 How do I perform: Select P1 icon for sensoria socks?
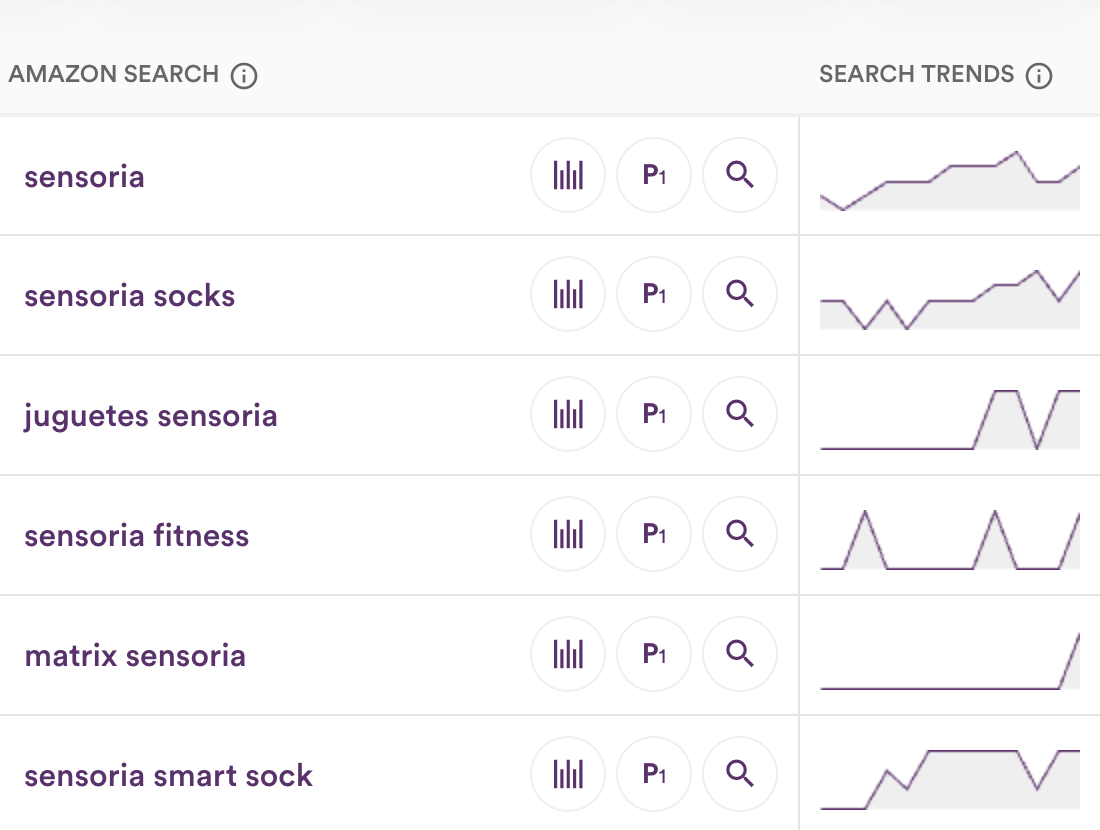pos(654,295)
